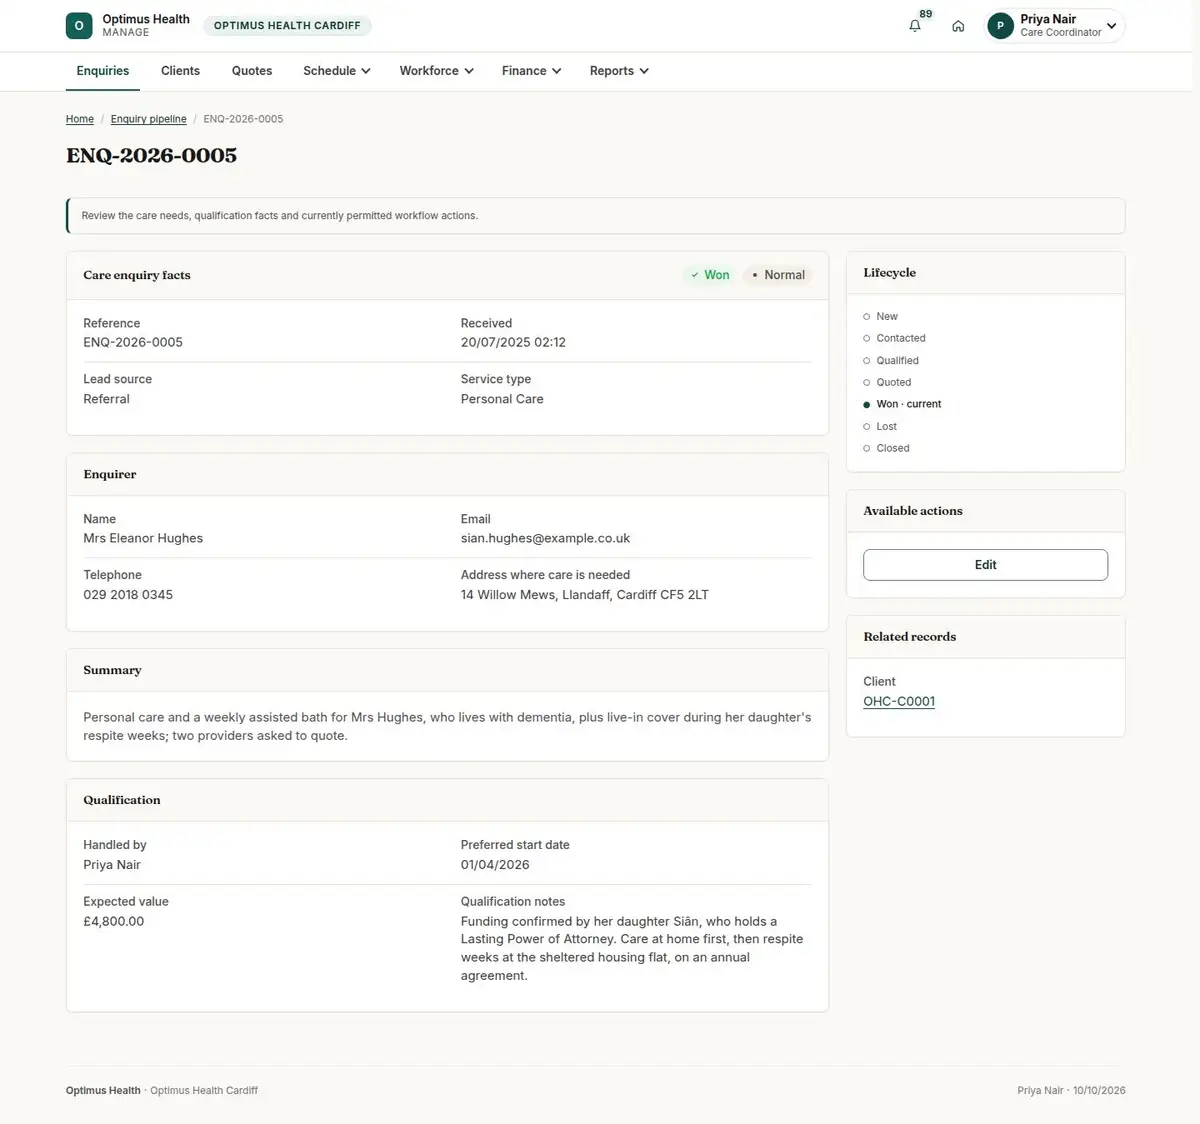Click the Optimus Health Cardiff branch pill

click(x=287, y=26)
